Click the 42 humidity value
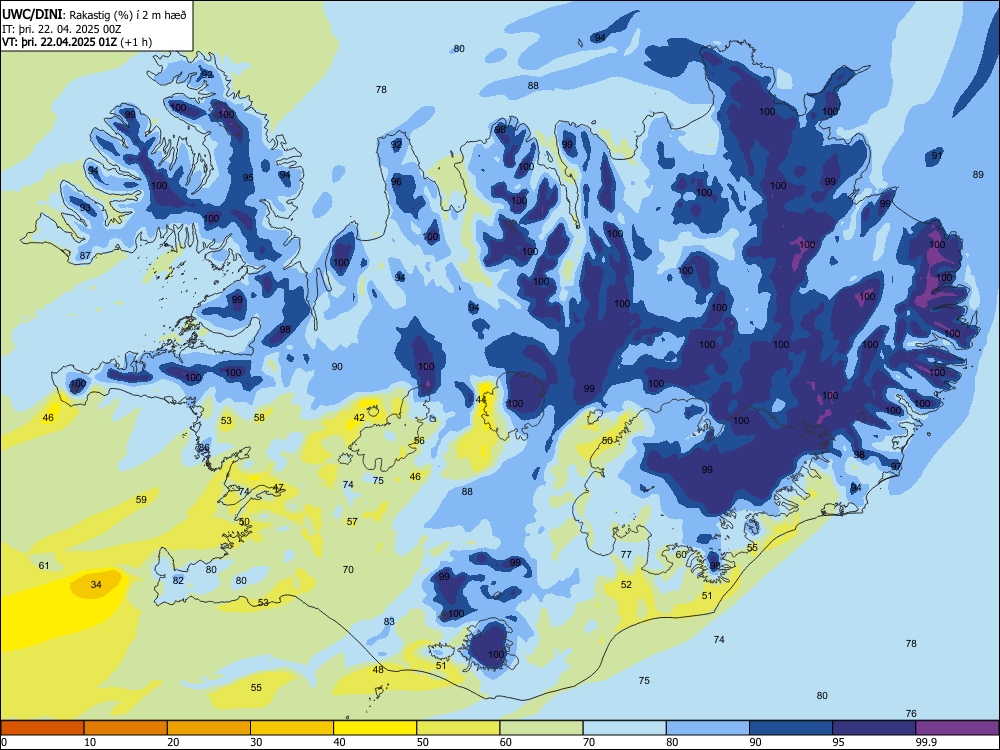Viewport: 1000px width, 750px height. [x=359, y=417]
